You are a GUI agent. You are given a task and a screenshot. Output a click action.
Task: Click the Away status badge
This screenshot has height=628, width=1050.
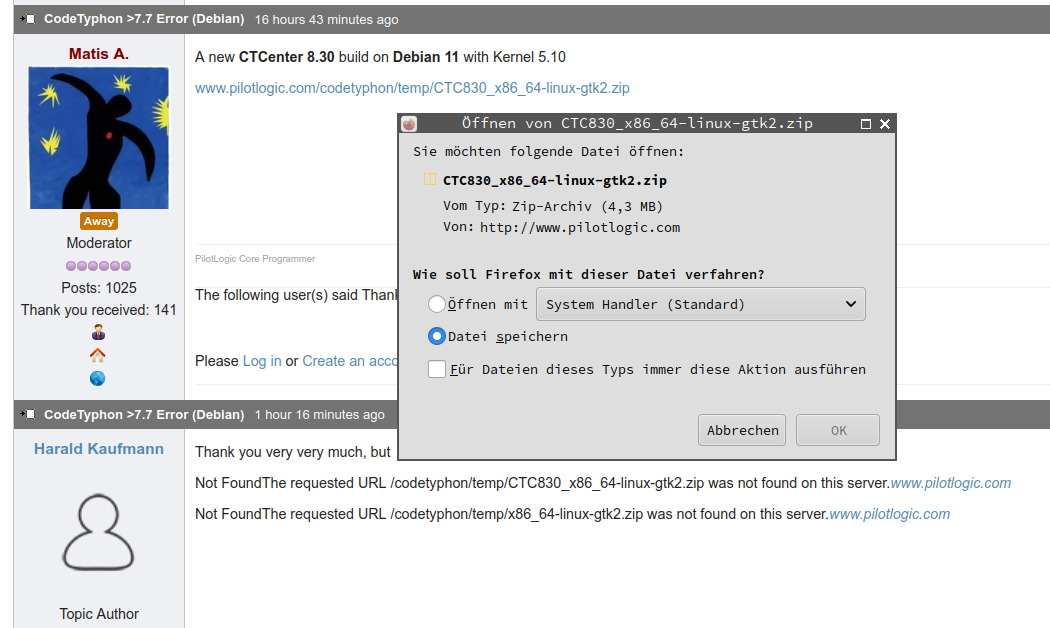coord(98,221)
